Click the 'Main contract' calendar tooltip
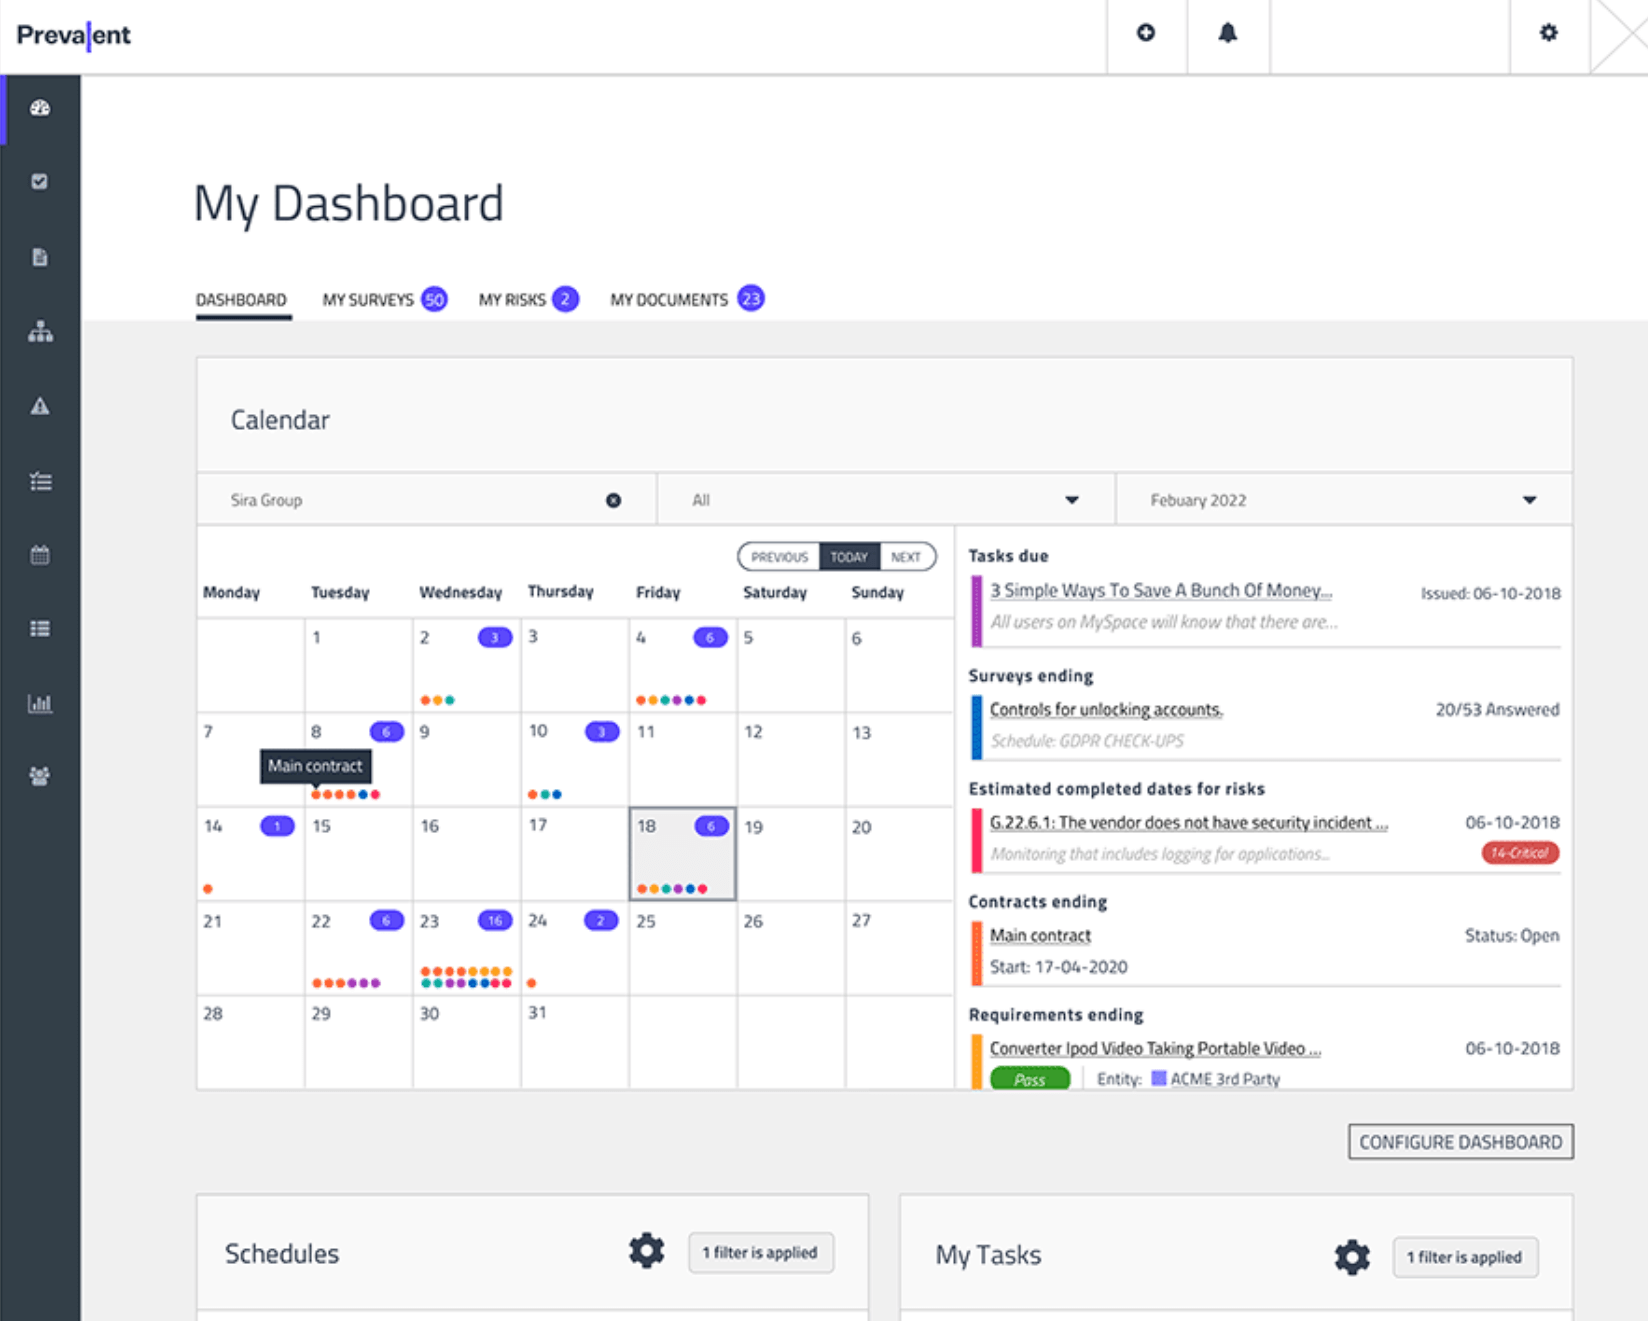 coord(315,766)
